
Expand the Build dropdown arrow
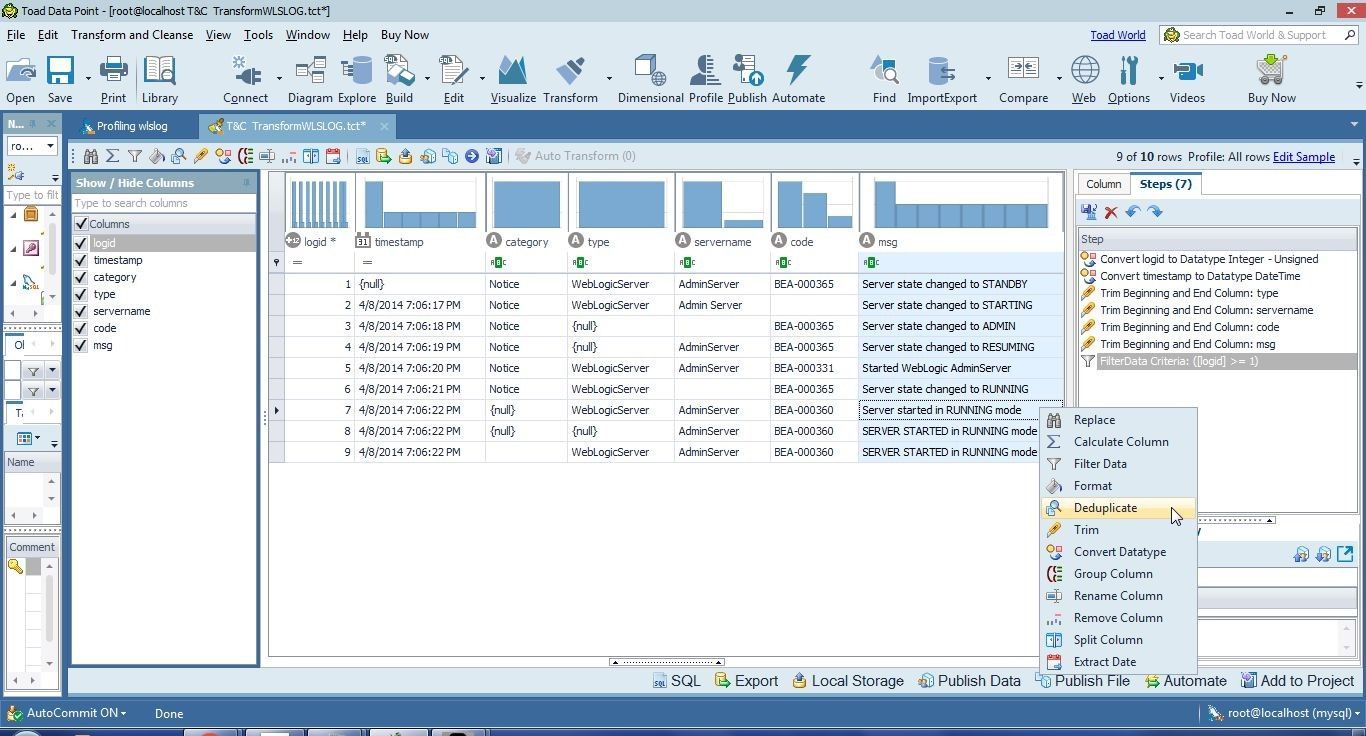click(427, 78)
